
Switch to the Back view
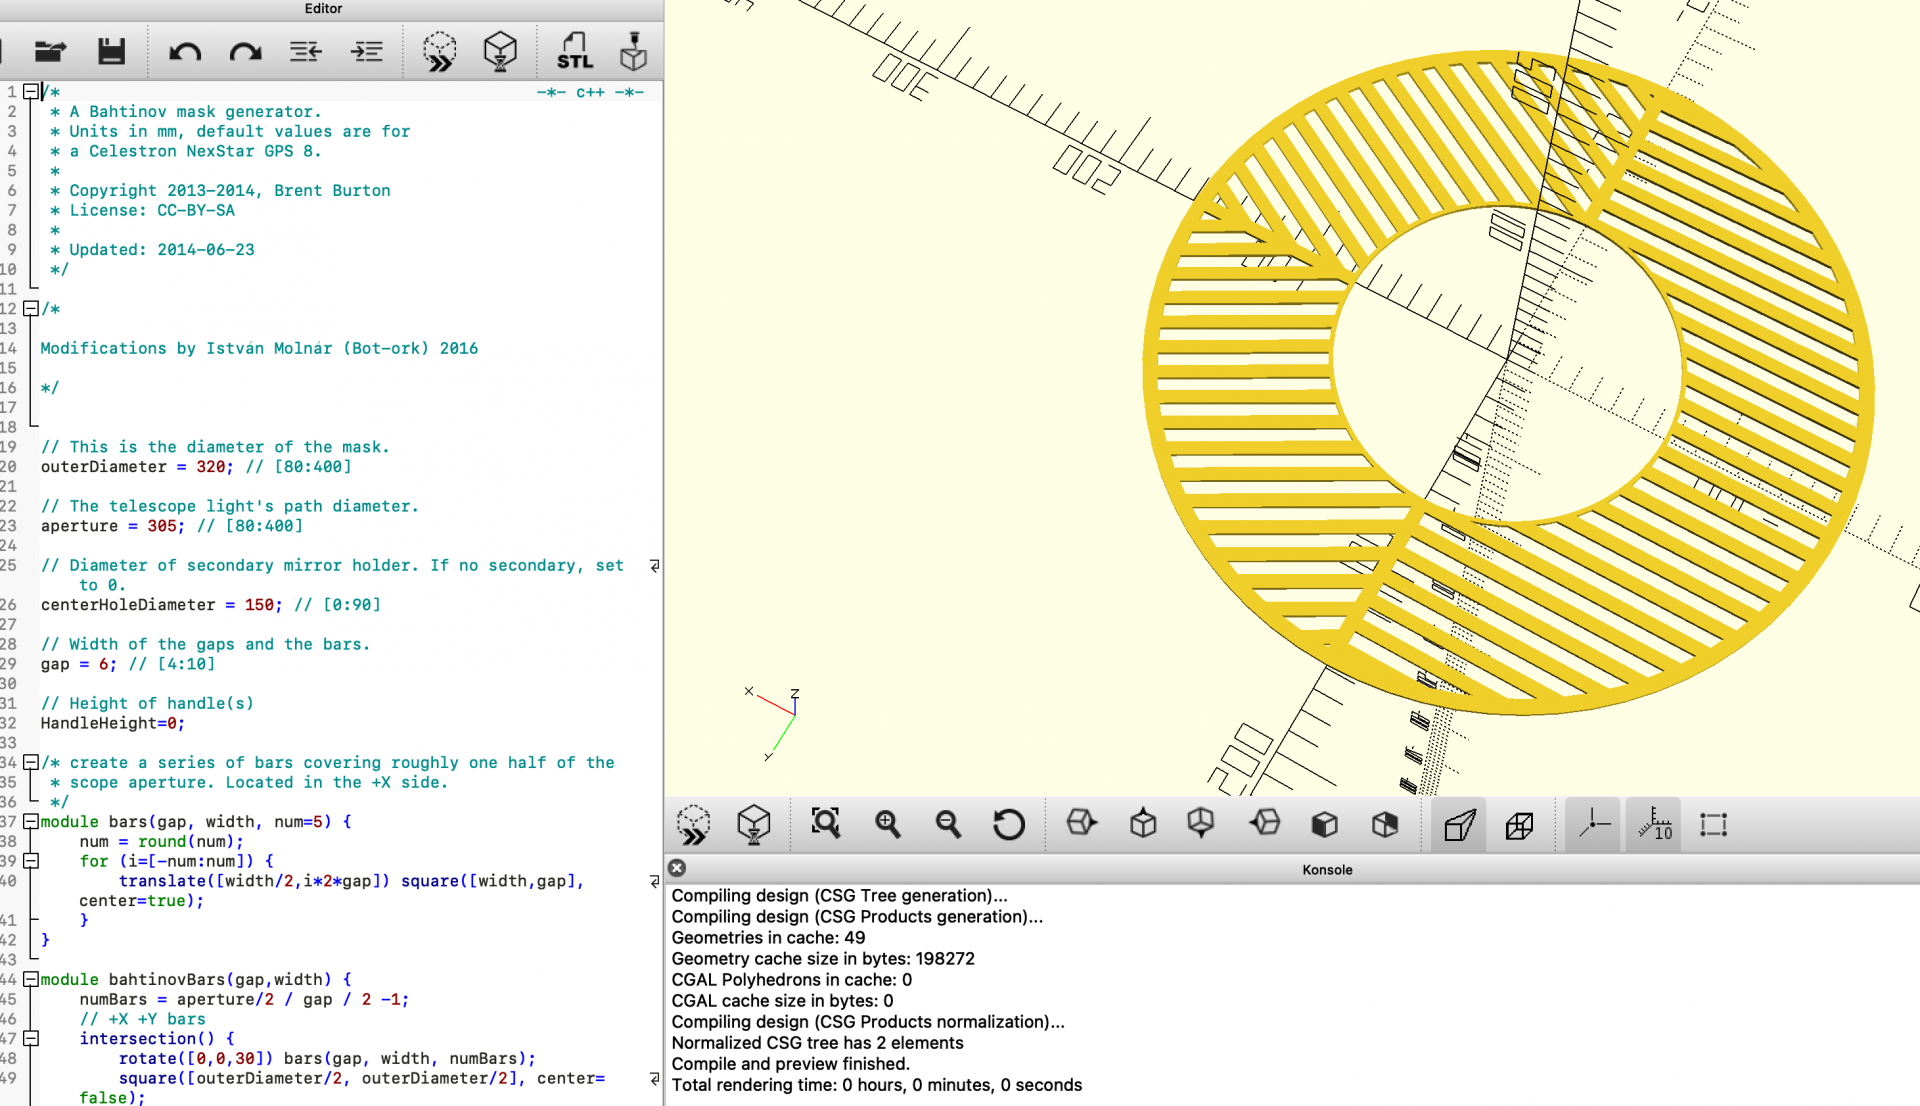(1385, 824)
